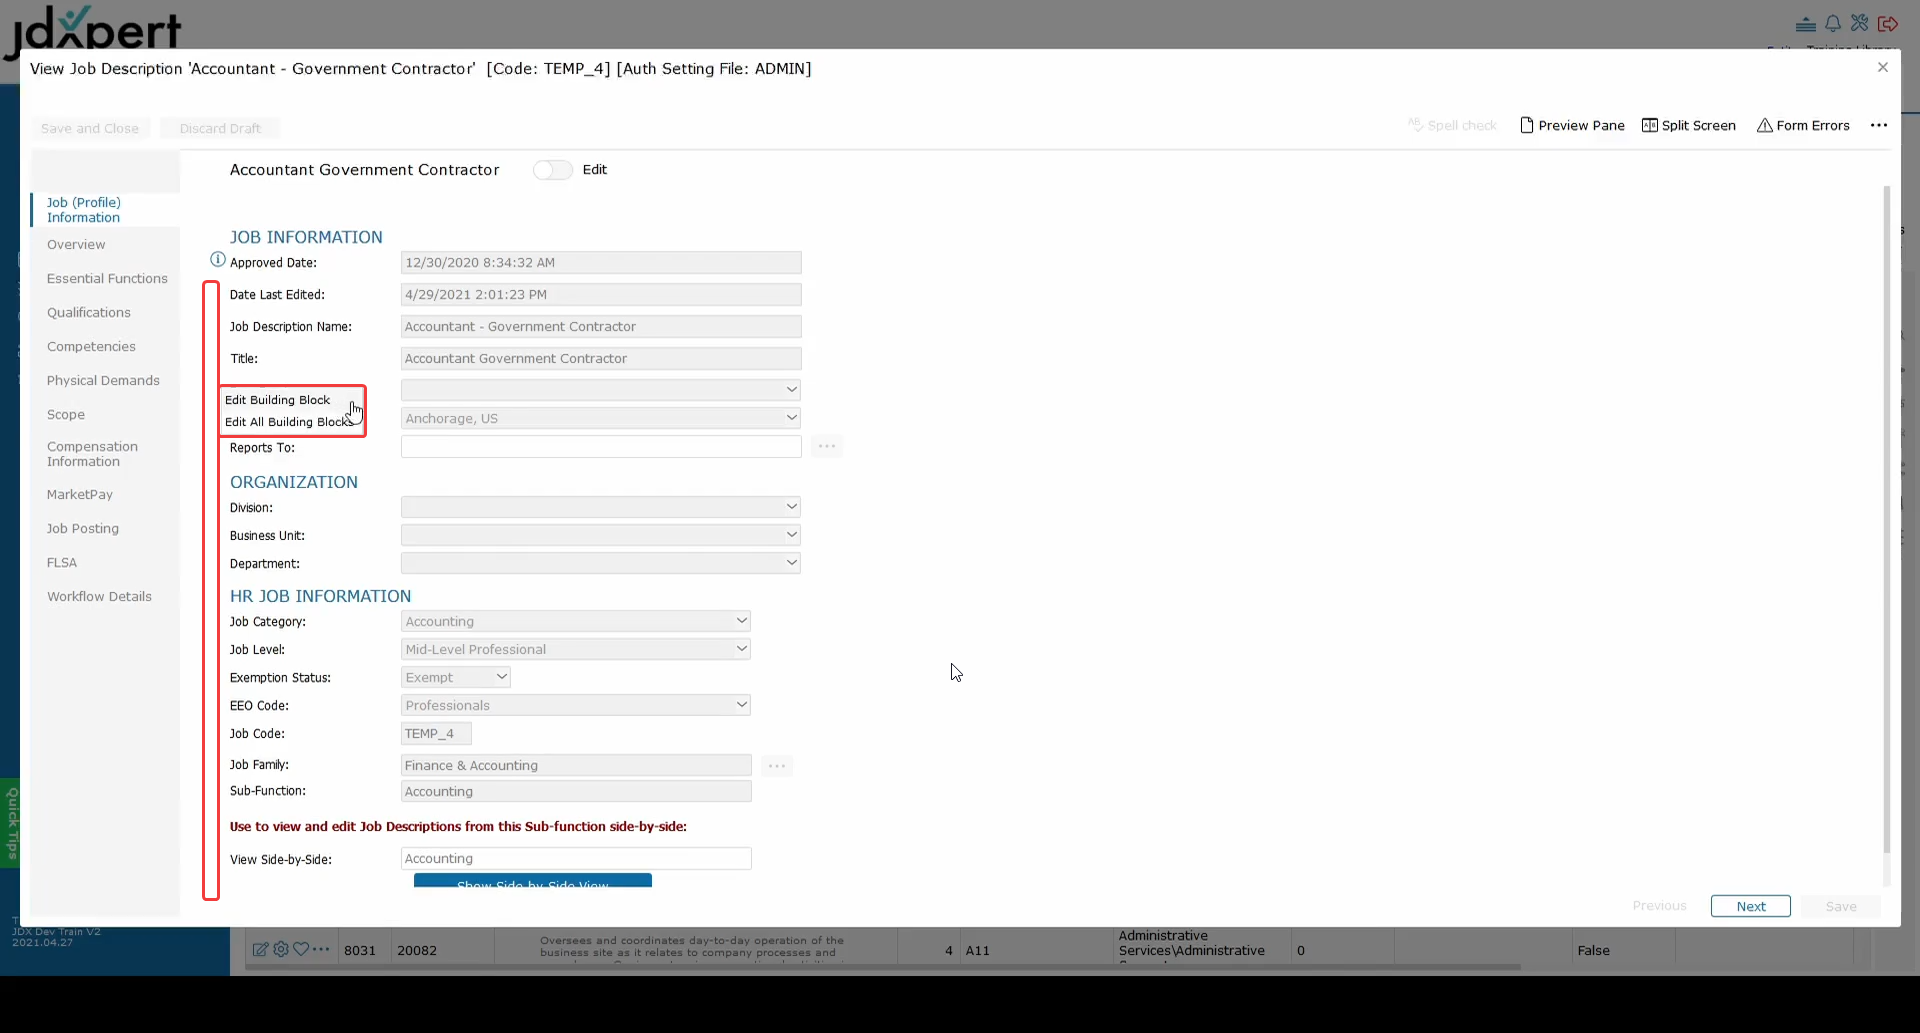Show Form Errors warning

coord(1803,125)
